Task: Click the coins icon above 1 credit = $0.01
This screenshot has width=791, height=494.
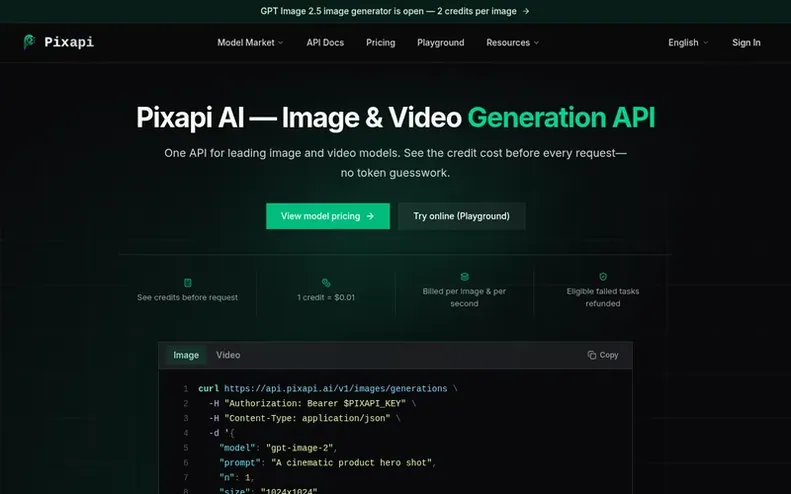Action: [326, 283]
